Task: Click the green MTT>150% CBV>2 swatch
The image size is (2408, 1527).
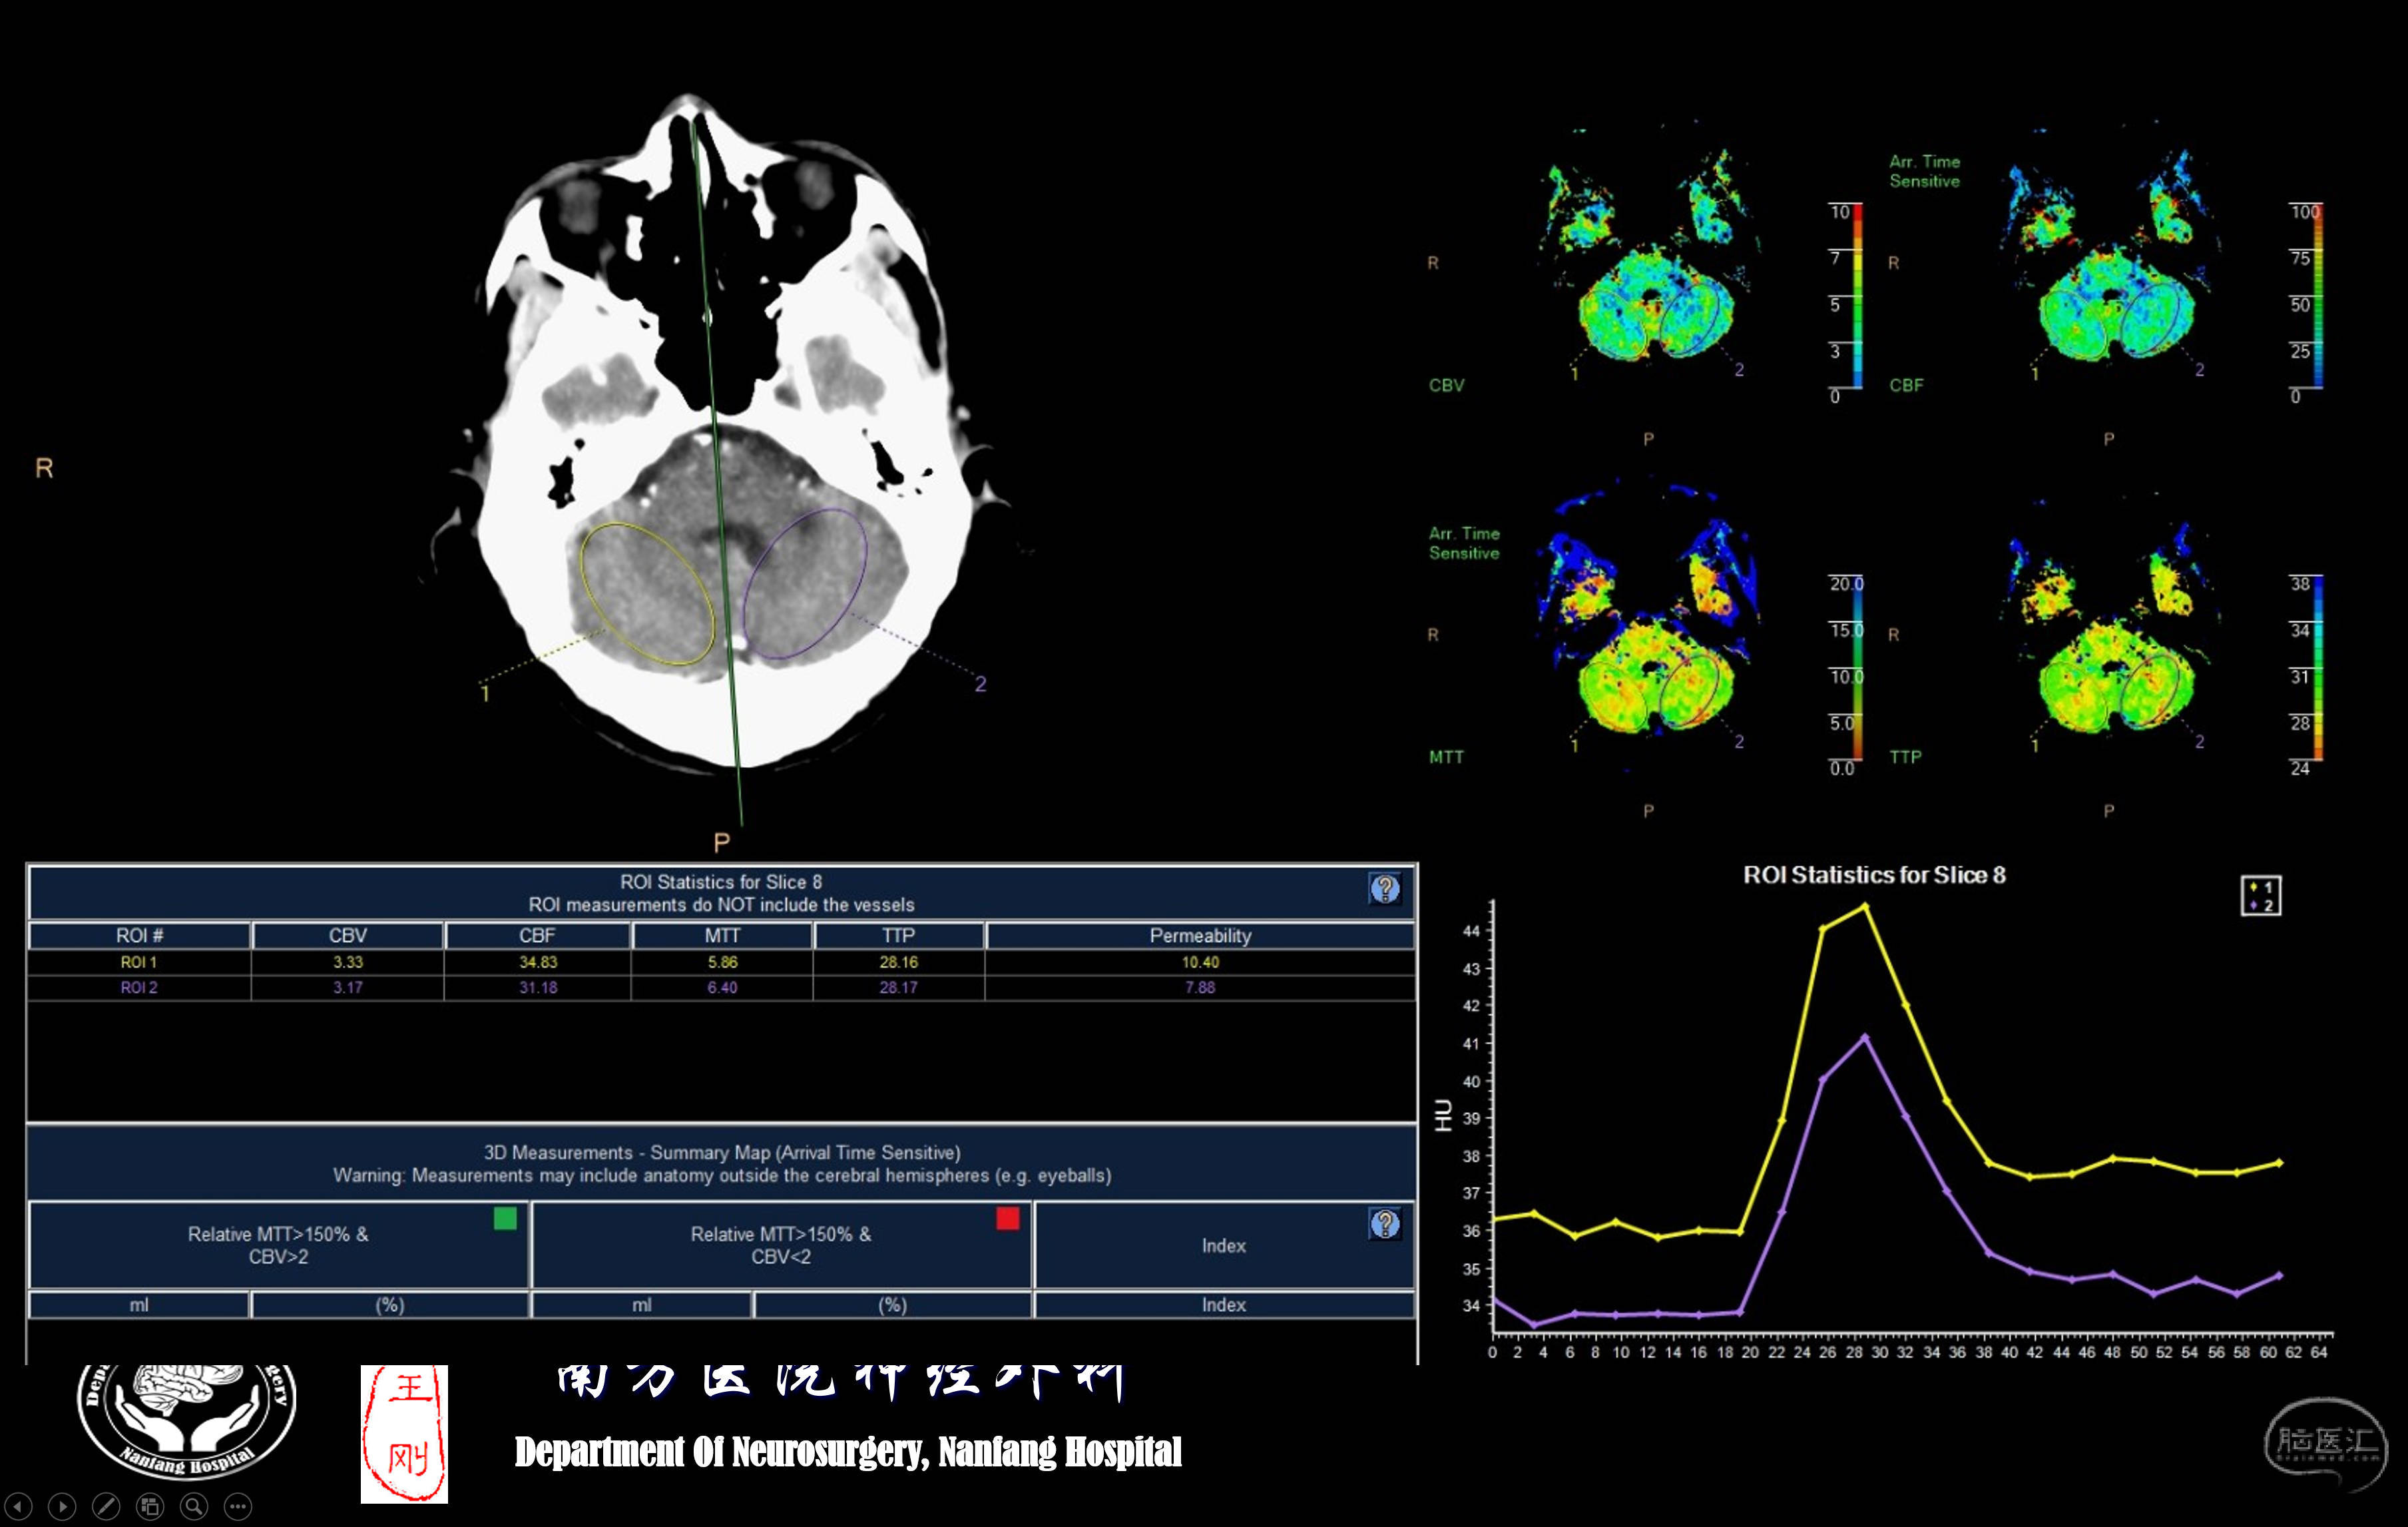Action: [505, 1218]
